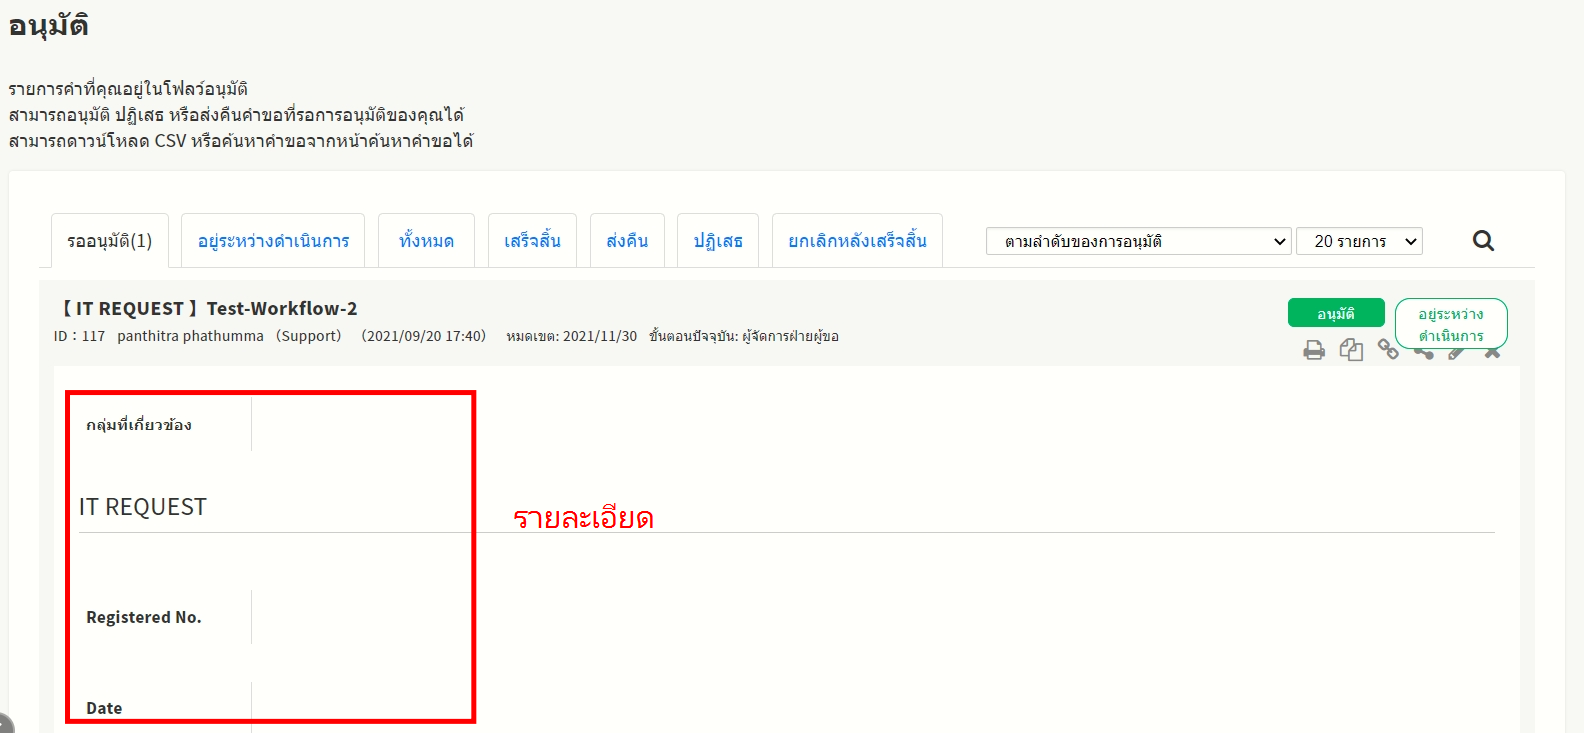Click the X delete icon
1584x733 pixels.
pos(1493,353)
